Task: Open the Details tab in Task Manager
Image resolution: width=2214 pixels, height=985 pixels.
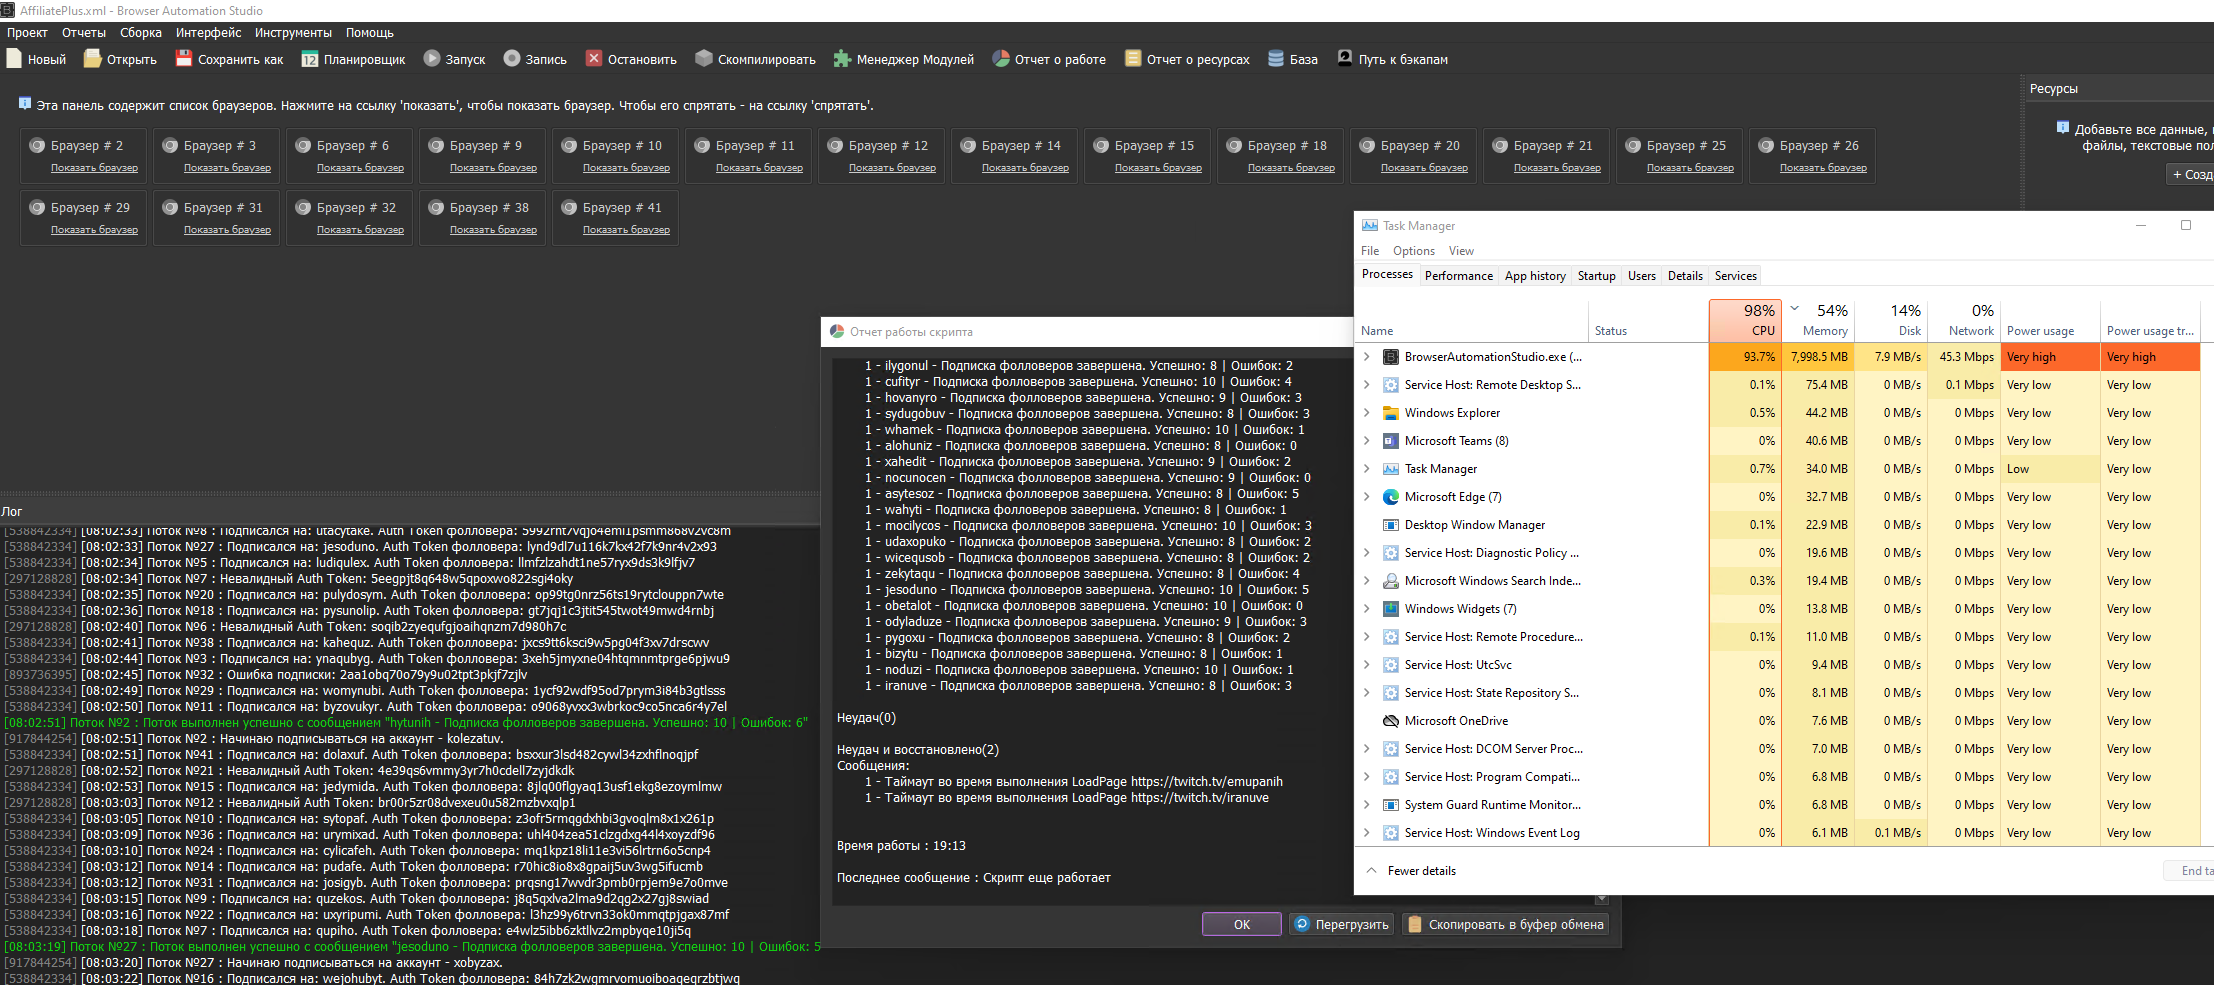Action: click(1685, 276)
